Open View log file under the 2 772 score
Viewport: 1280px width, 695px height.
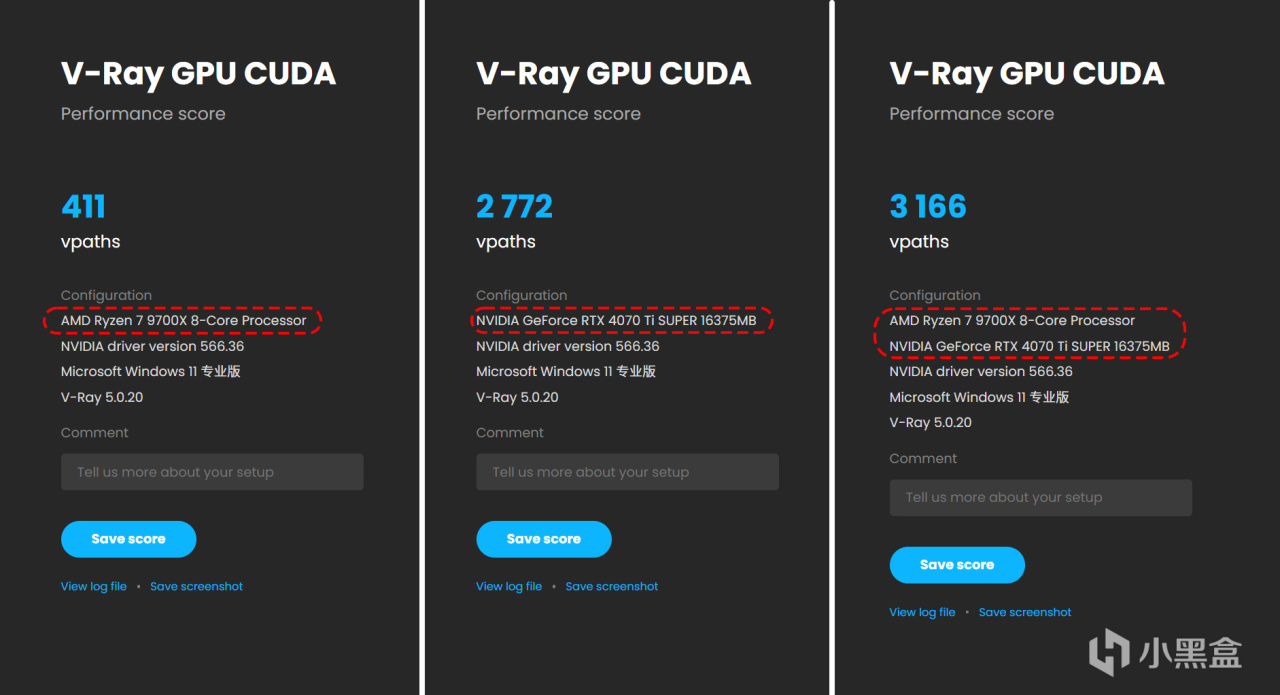[x=509, y=587]
